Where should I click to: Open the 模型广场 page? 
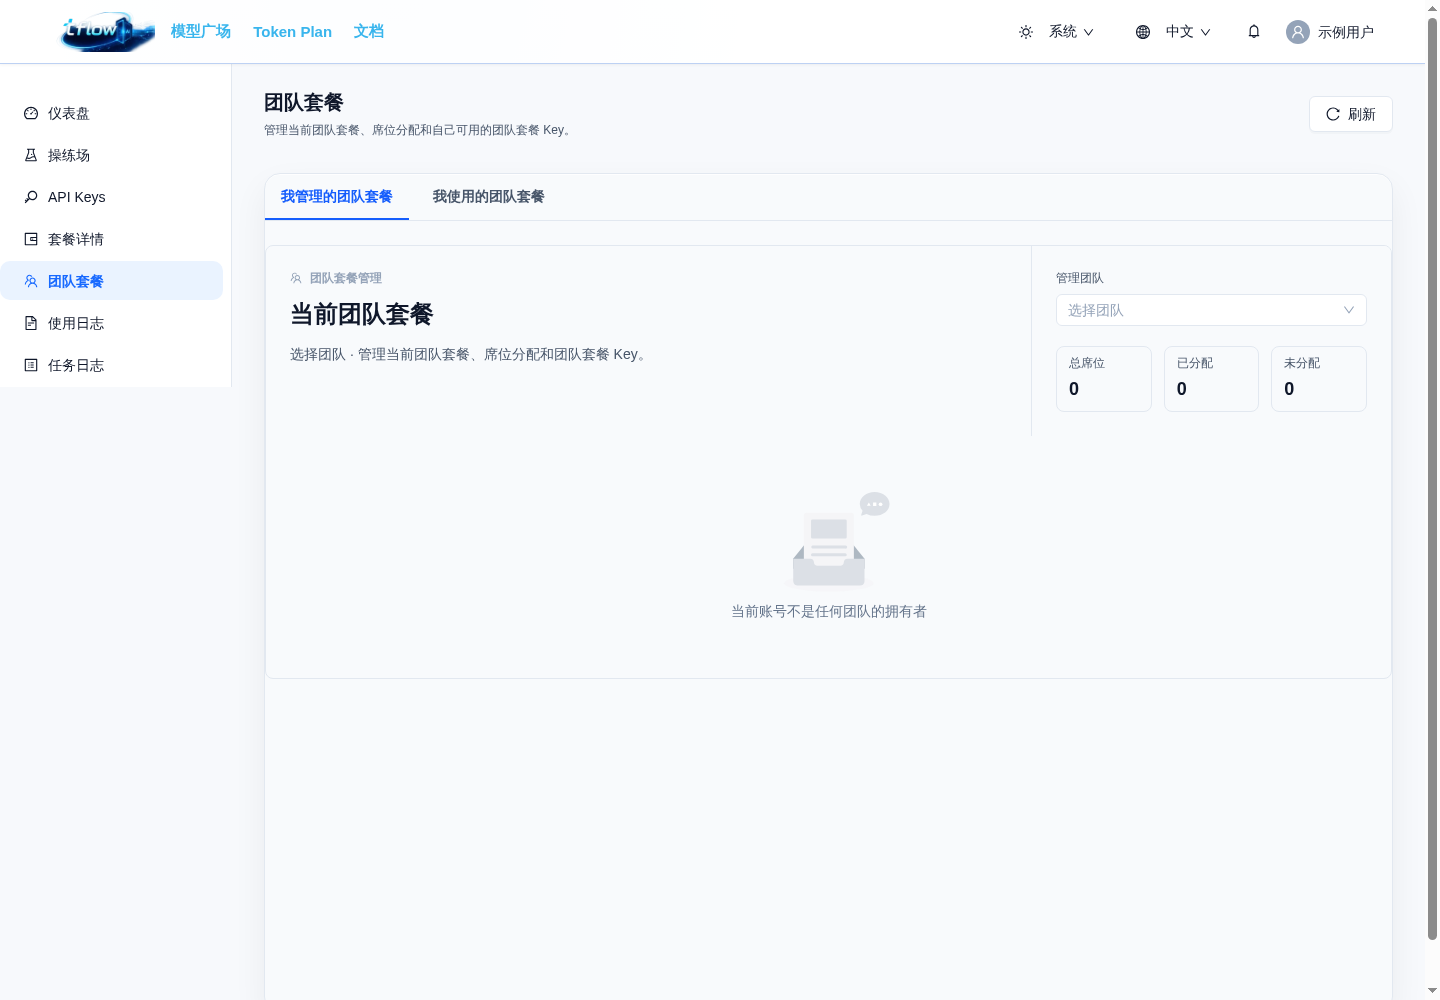pyautogui.click(x=201, y=32)
